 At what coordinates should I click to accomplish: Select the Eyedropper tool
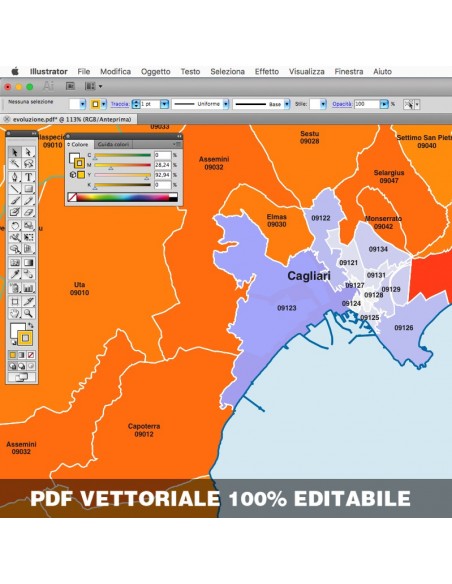tap(15, 274)
